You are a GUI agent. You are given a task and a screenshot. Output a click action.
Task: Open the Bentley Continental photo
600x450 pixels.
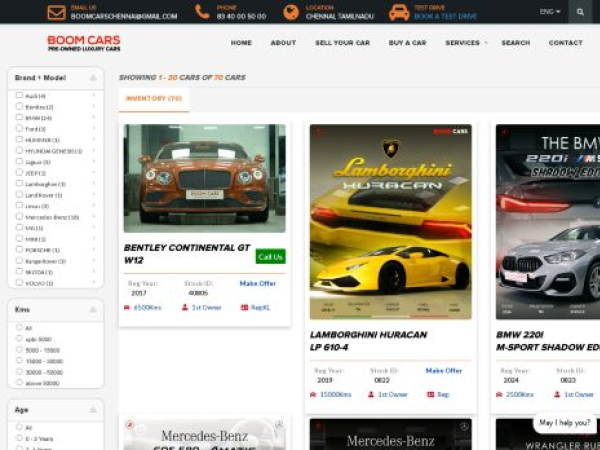(x=205, y=178)
